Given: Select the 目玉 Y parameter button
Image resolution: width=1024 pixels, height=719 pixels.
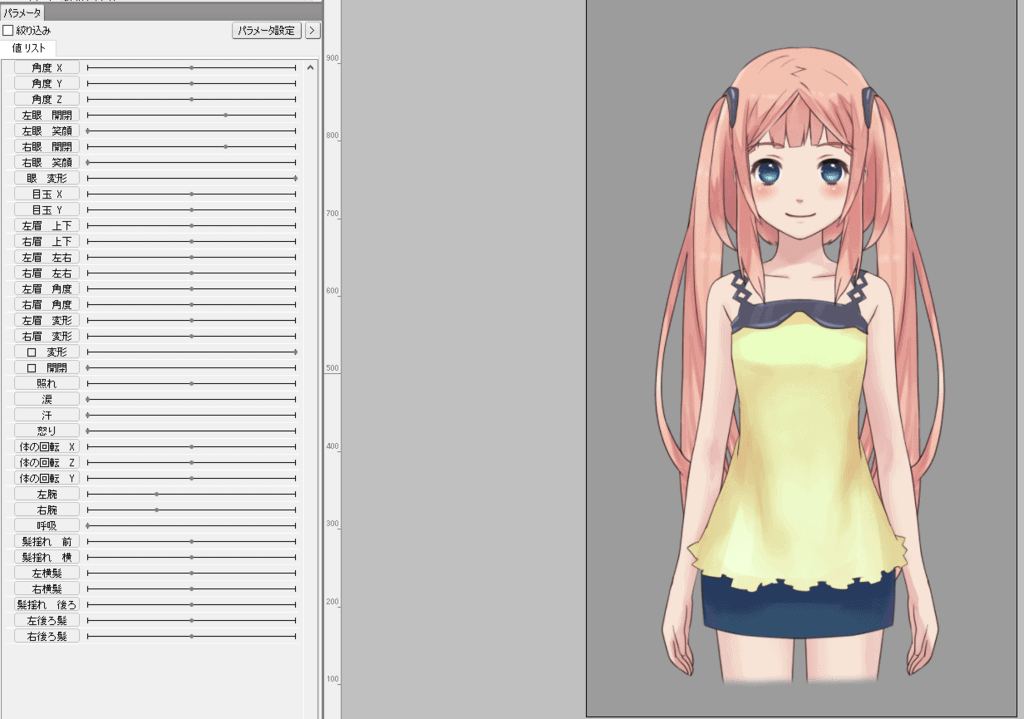Looking at the screenshot, I should pos(47,210).
